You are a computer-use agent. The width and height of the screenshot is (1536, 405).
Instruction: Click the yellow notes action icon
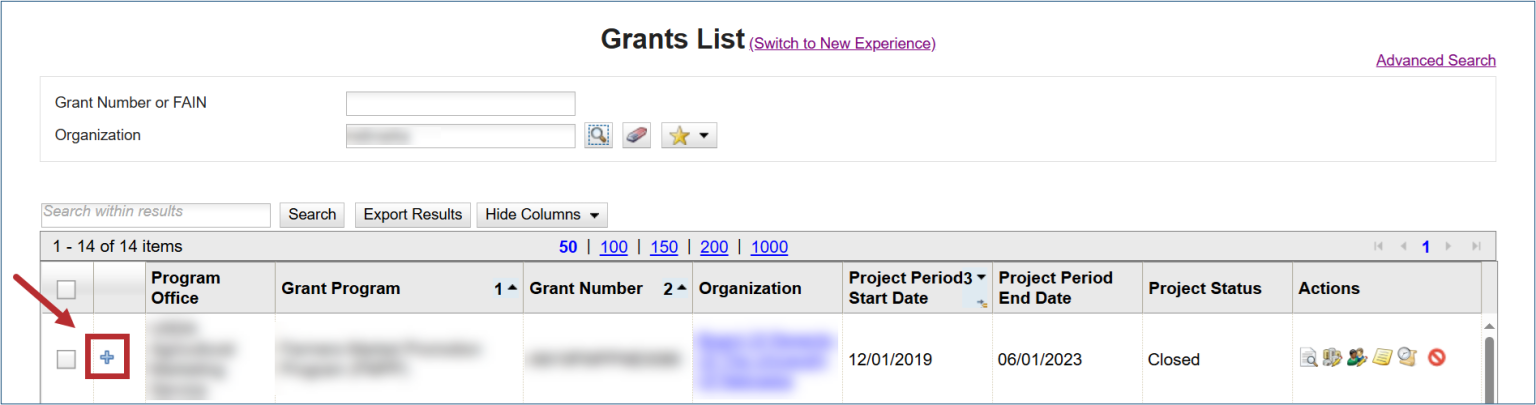pyautogui.click(x=1382, y=358)
